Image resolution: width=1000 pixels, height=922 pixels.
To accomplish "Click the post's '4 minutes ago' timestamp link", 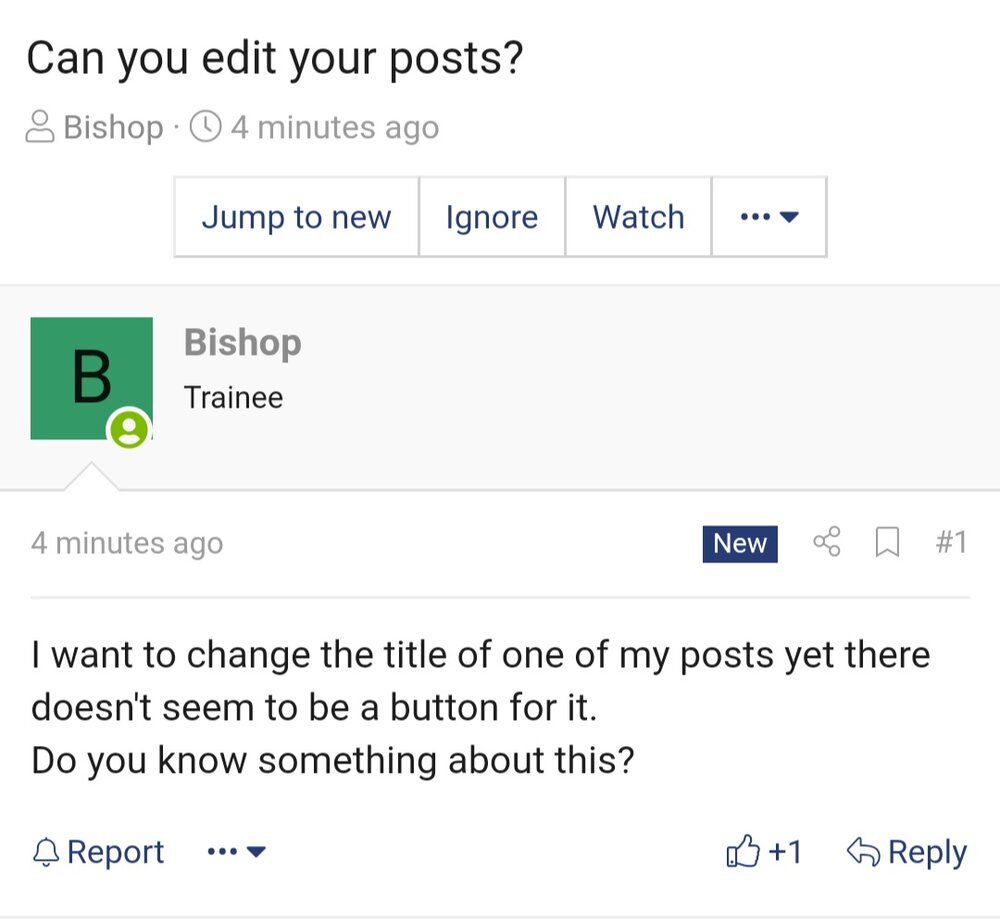I will tap(127, 543).
